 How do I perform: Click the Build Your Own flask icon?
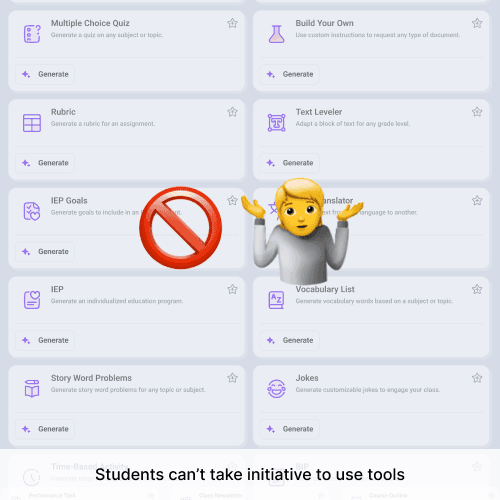(277, 34)
